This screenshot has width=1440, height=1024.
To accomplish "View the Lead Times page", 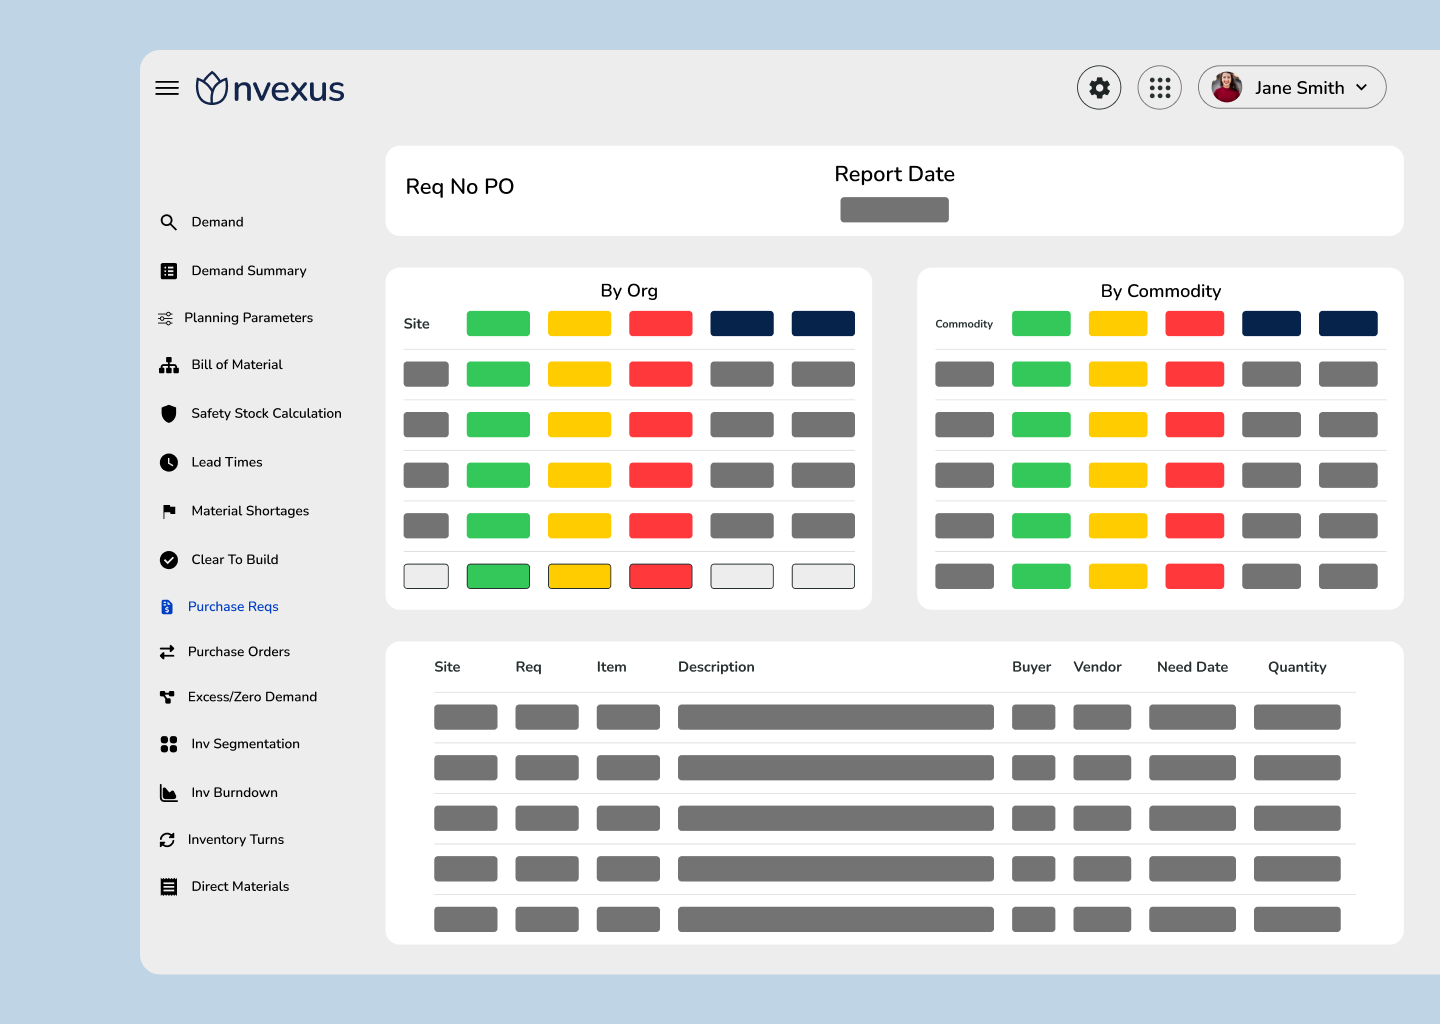I will click(227, 462).
